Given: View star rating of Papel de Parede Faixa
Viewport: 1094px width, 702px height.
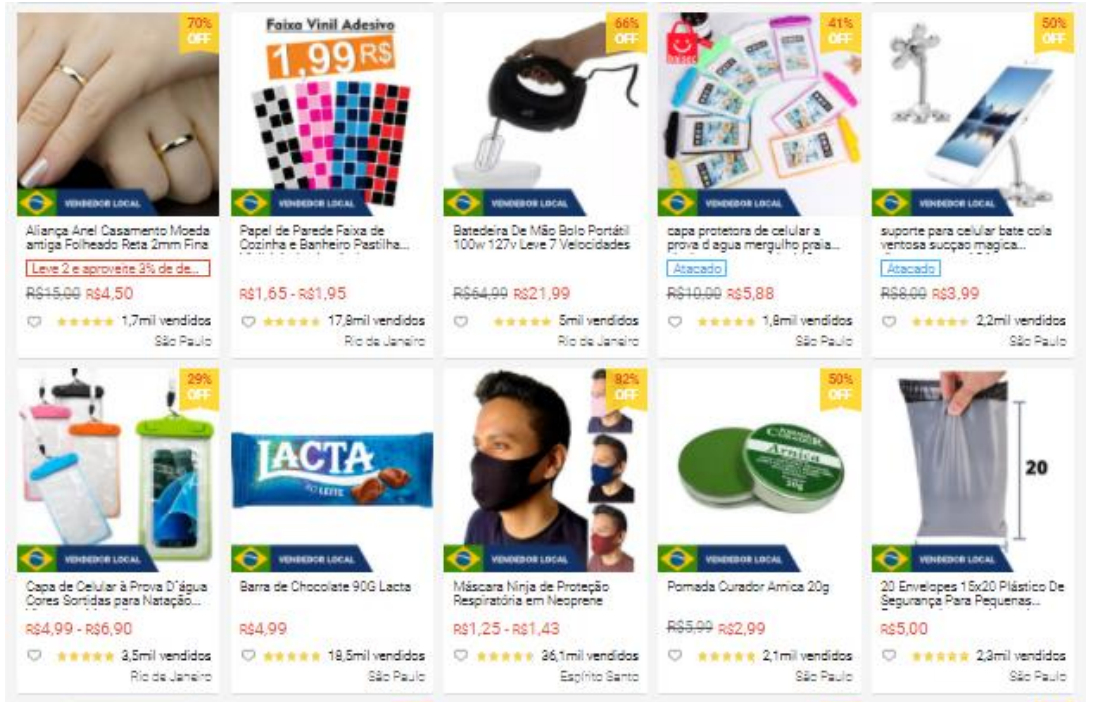Looking at the screenshot, I should pos(291,322).
